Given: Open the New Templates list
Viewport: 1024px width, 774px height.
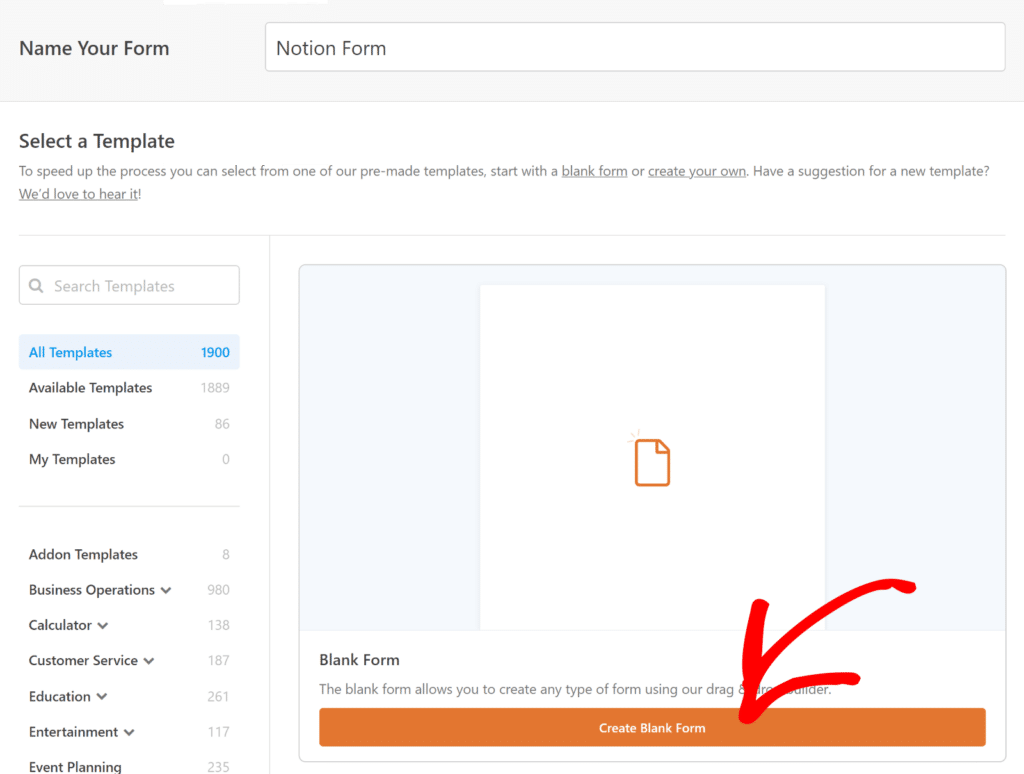Looking at the screenshot, I should [x=129, y=424].
